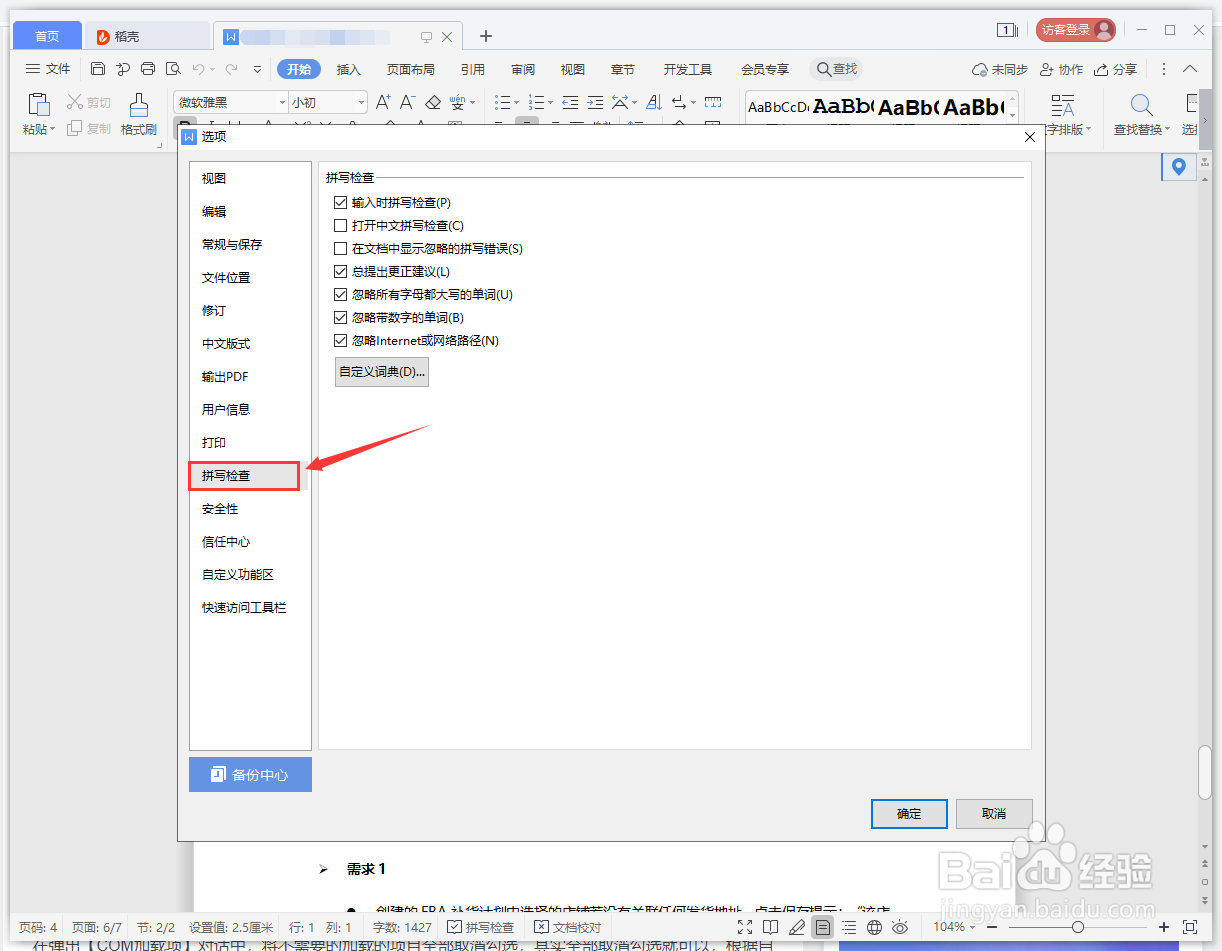Click the 自定义词典 button

coord(381,371)
